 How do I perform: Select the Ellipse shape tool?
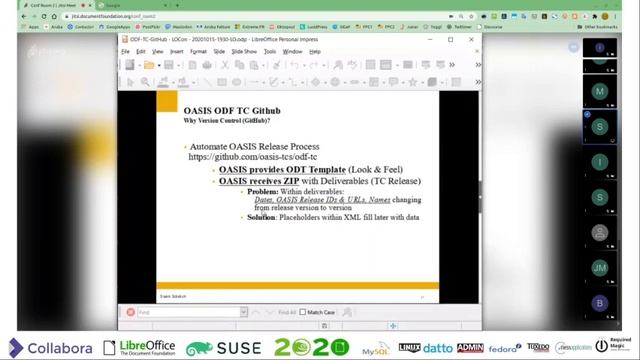click(x=237, y=82)
